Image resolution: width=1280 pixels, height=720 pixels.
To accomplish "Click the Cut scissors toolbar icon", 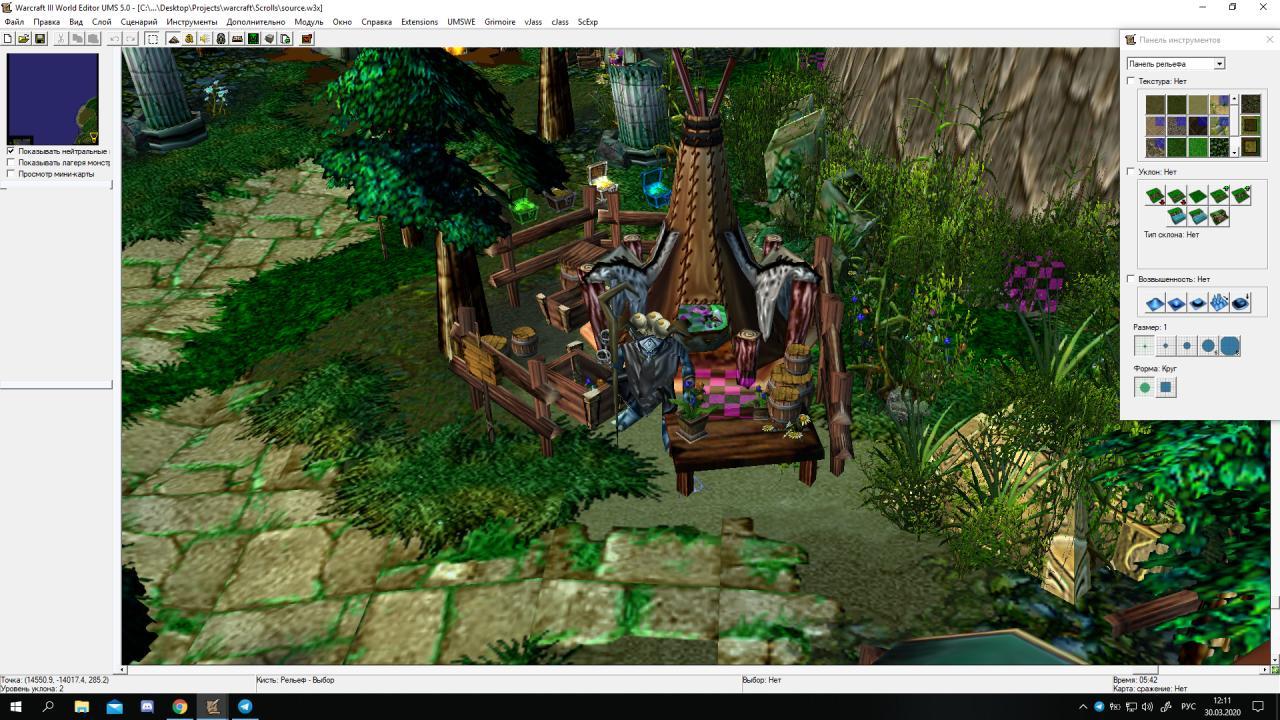I will pyautogui.click(x=60, y=39).
